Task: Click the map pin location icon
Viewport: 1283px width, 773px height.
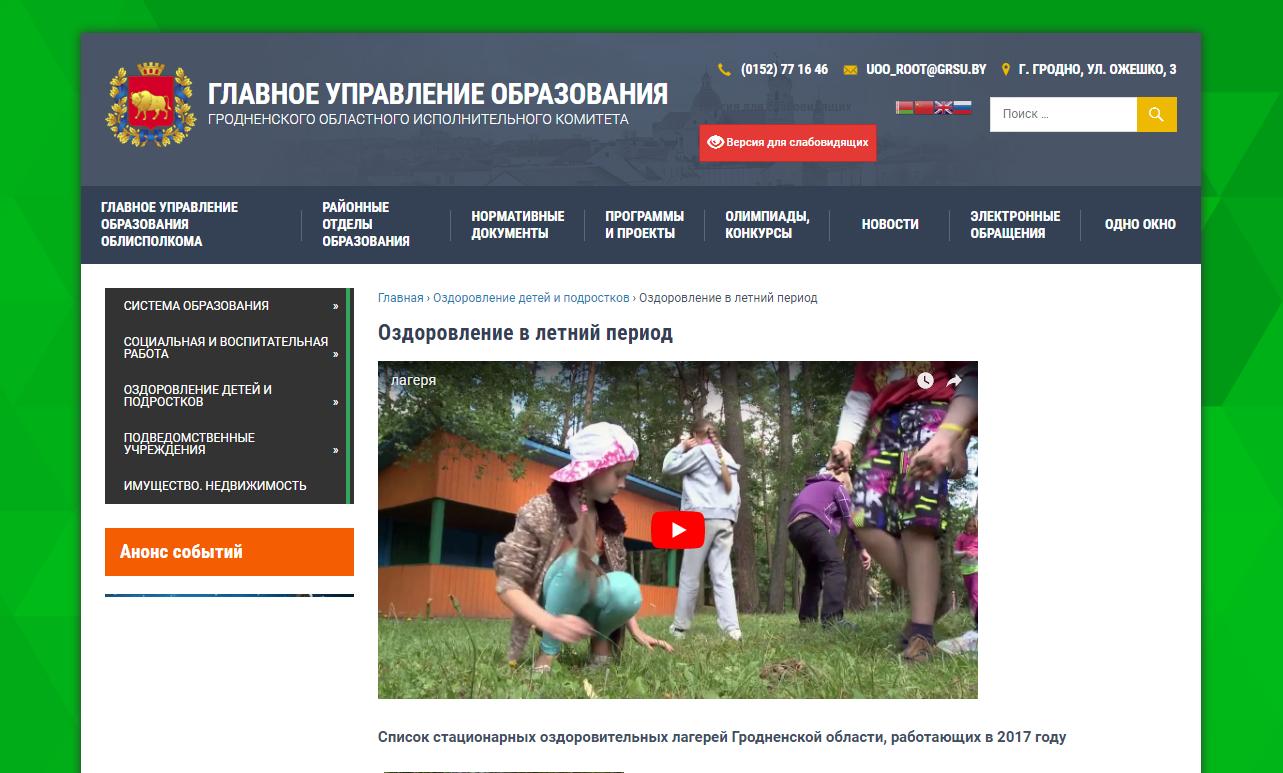Action: point(1006,70)
